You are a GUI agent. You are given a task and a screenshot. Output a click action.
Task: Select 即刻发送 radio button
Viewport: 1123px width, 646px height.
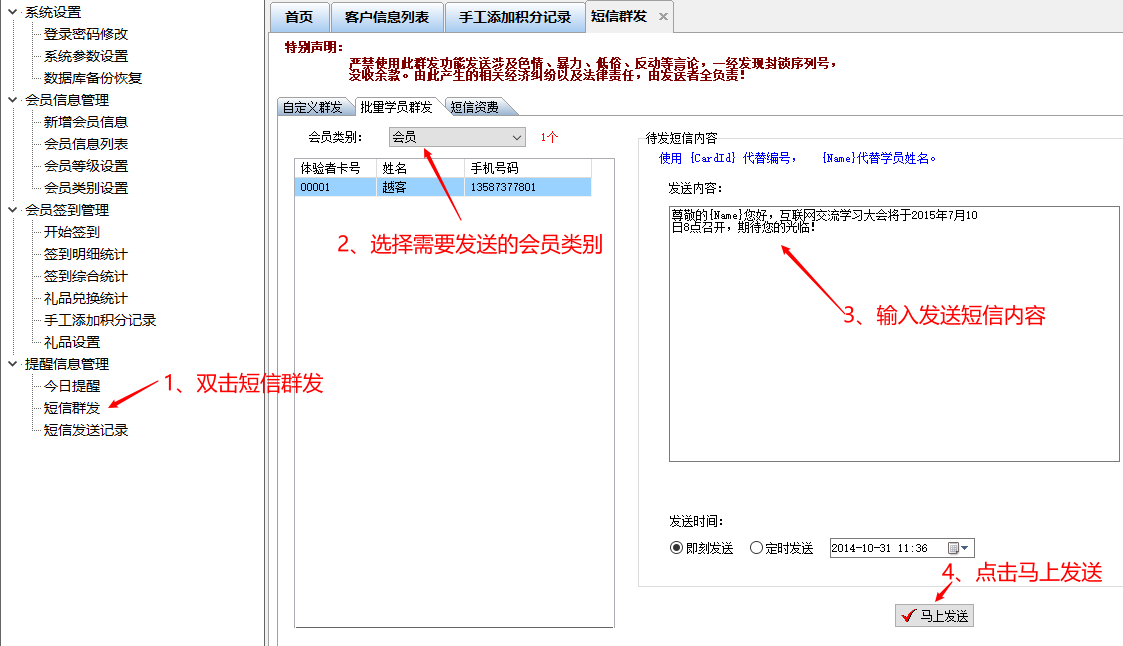pos(676,548)
